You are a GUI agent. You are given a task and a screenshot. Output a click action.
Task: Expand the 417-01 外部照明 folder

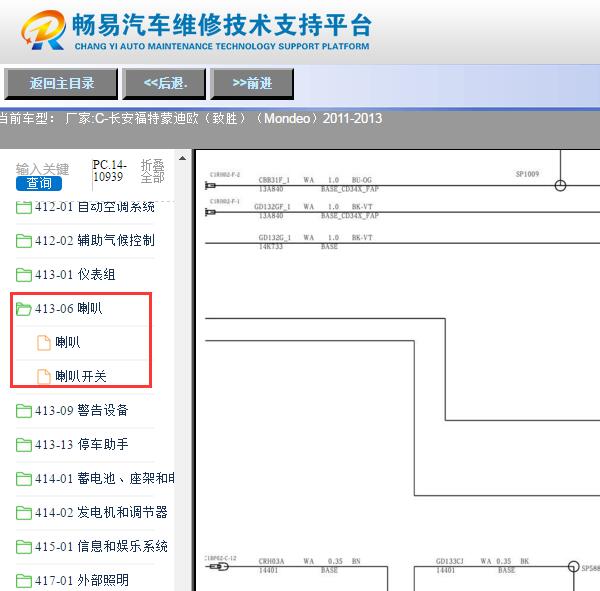[82, 581]
